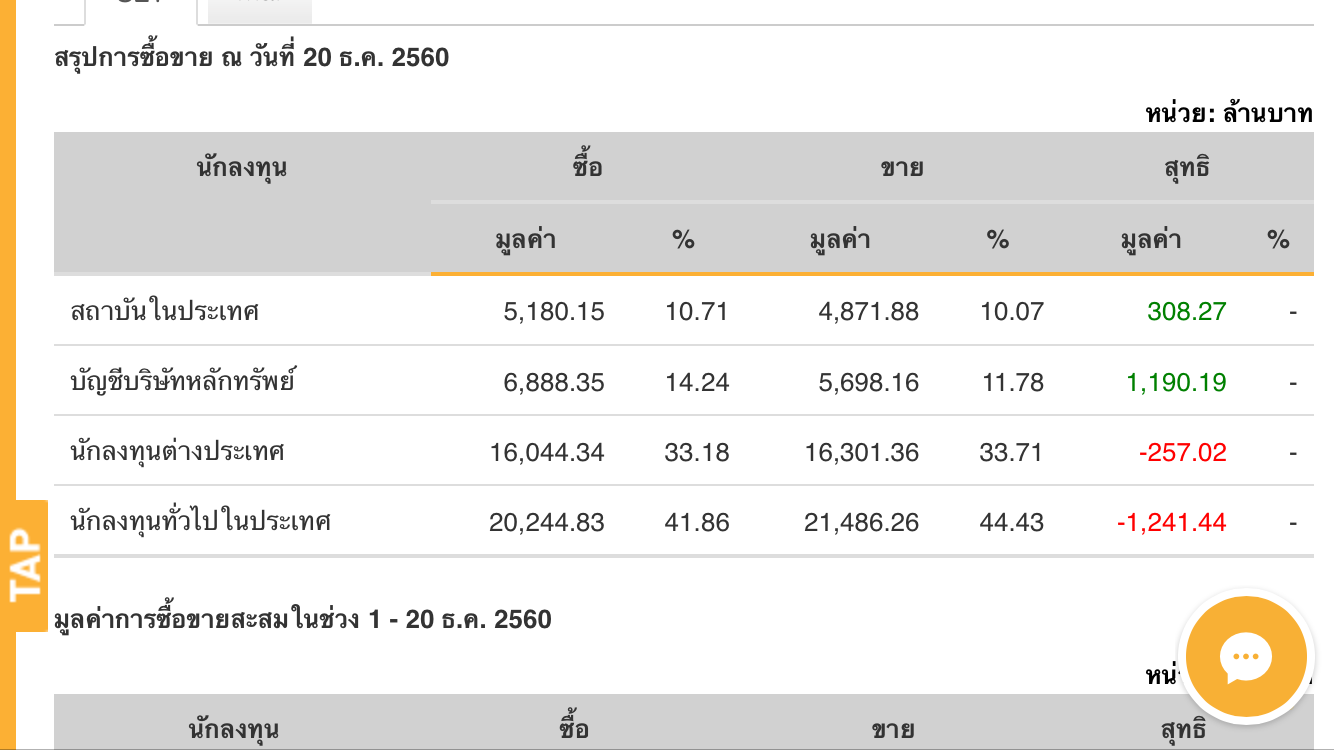Click the heading สรุปการซื้อขาย ณ วันที่ 20 ธ.ค. 2560
This screenshot has height=750, width=1334.
pos(252,58)
